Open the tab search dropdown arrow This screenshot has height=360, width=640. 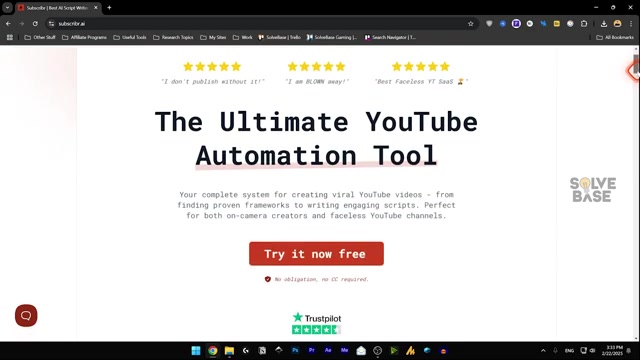(7, 7)
